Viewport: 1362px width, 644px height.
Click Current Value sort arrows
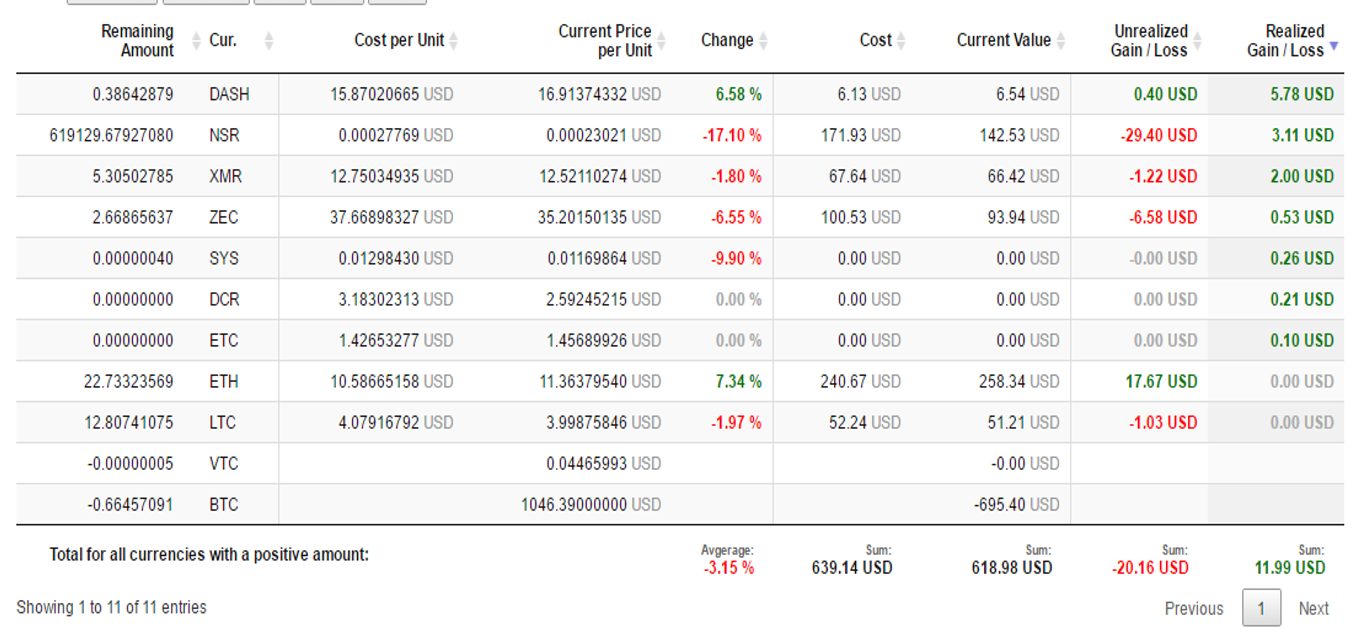click(x=1060, y=41)
